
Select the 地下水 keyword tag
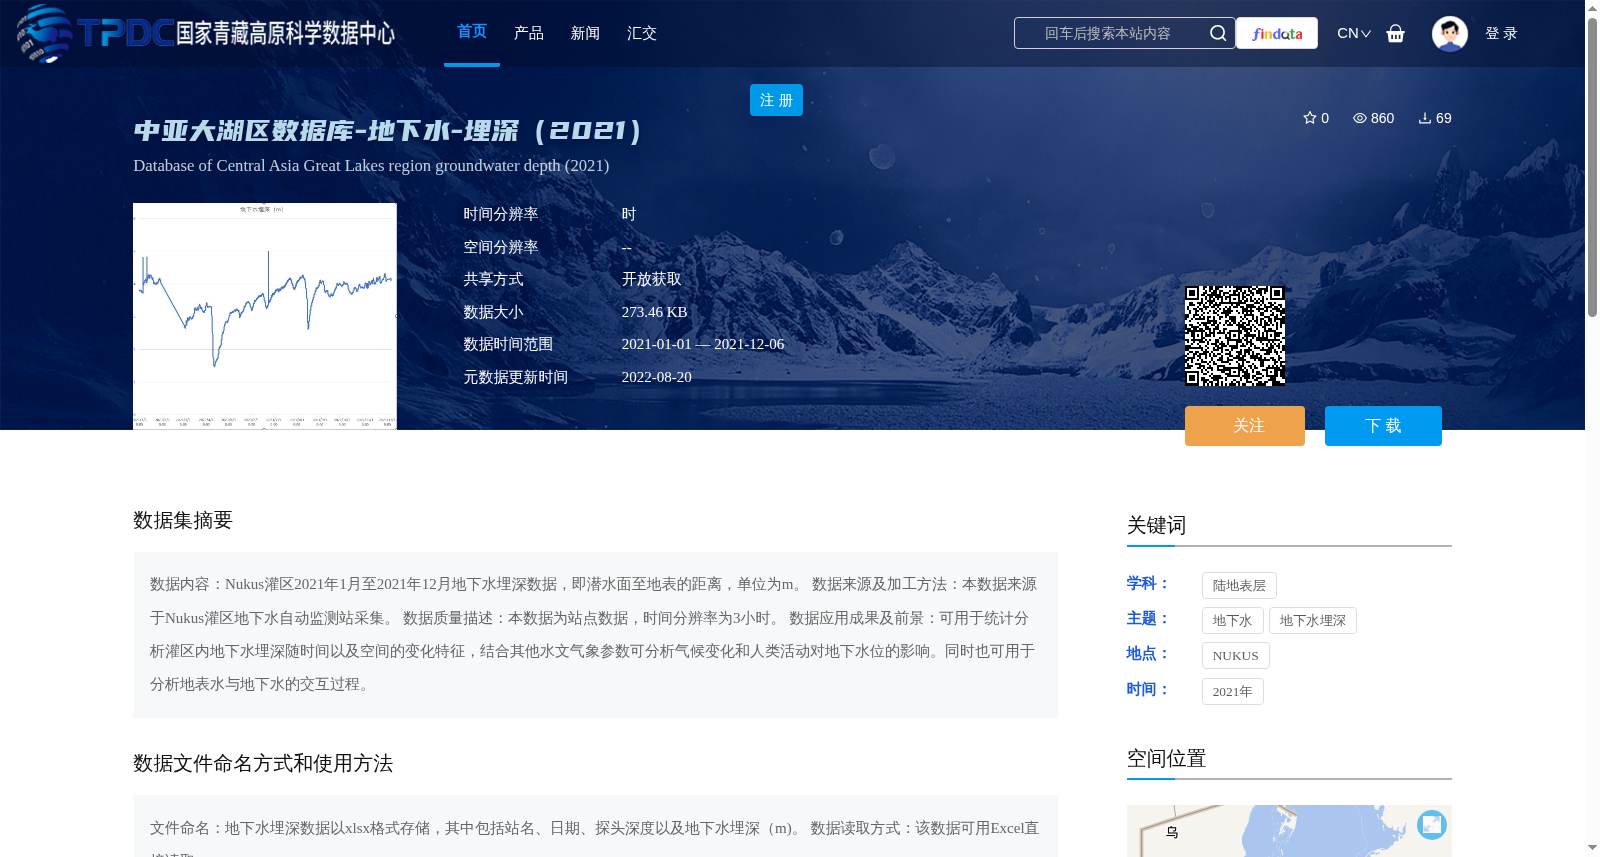click(x=1233, y=621)
